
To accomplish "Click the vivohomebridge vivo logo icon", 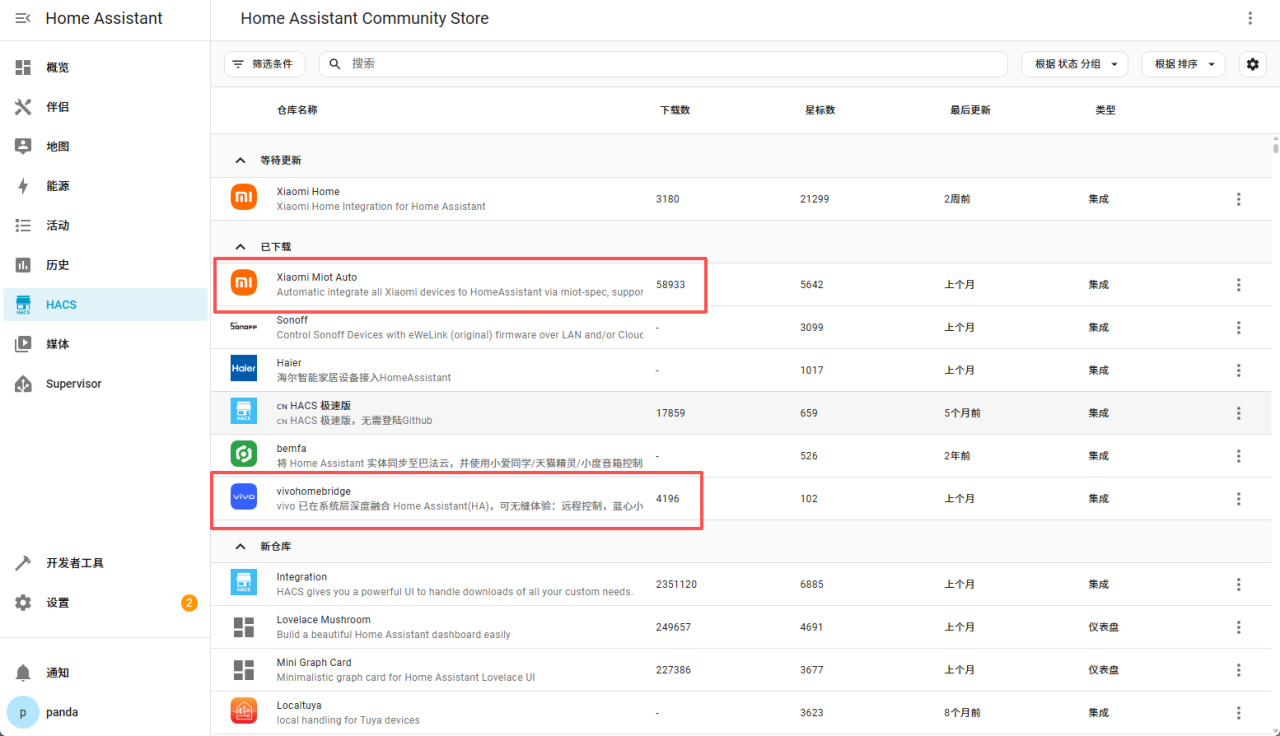I will (x=243, y=498).
